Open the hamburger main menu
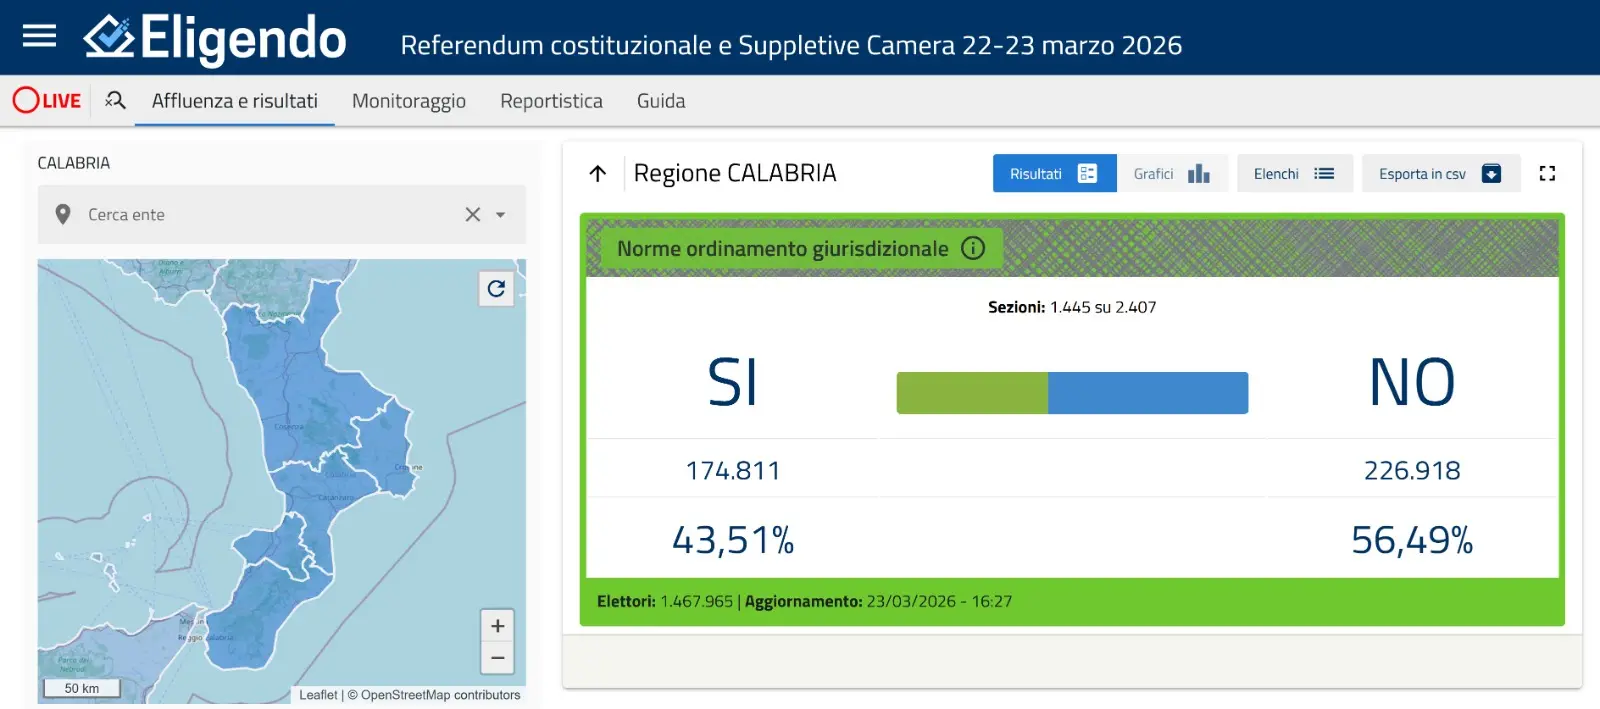Screen dimensions: 1600x709 tap(39, 37)
